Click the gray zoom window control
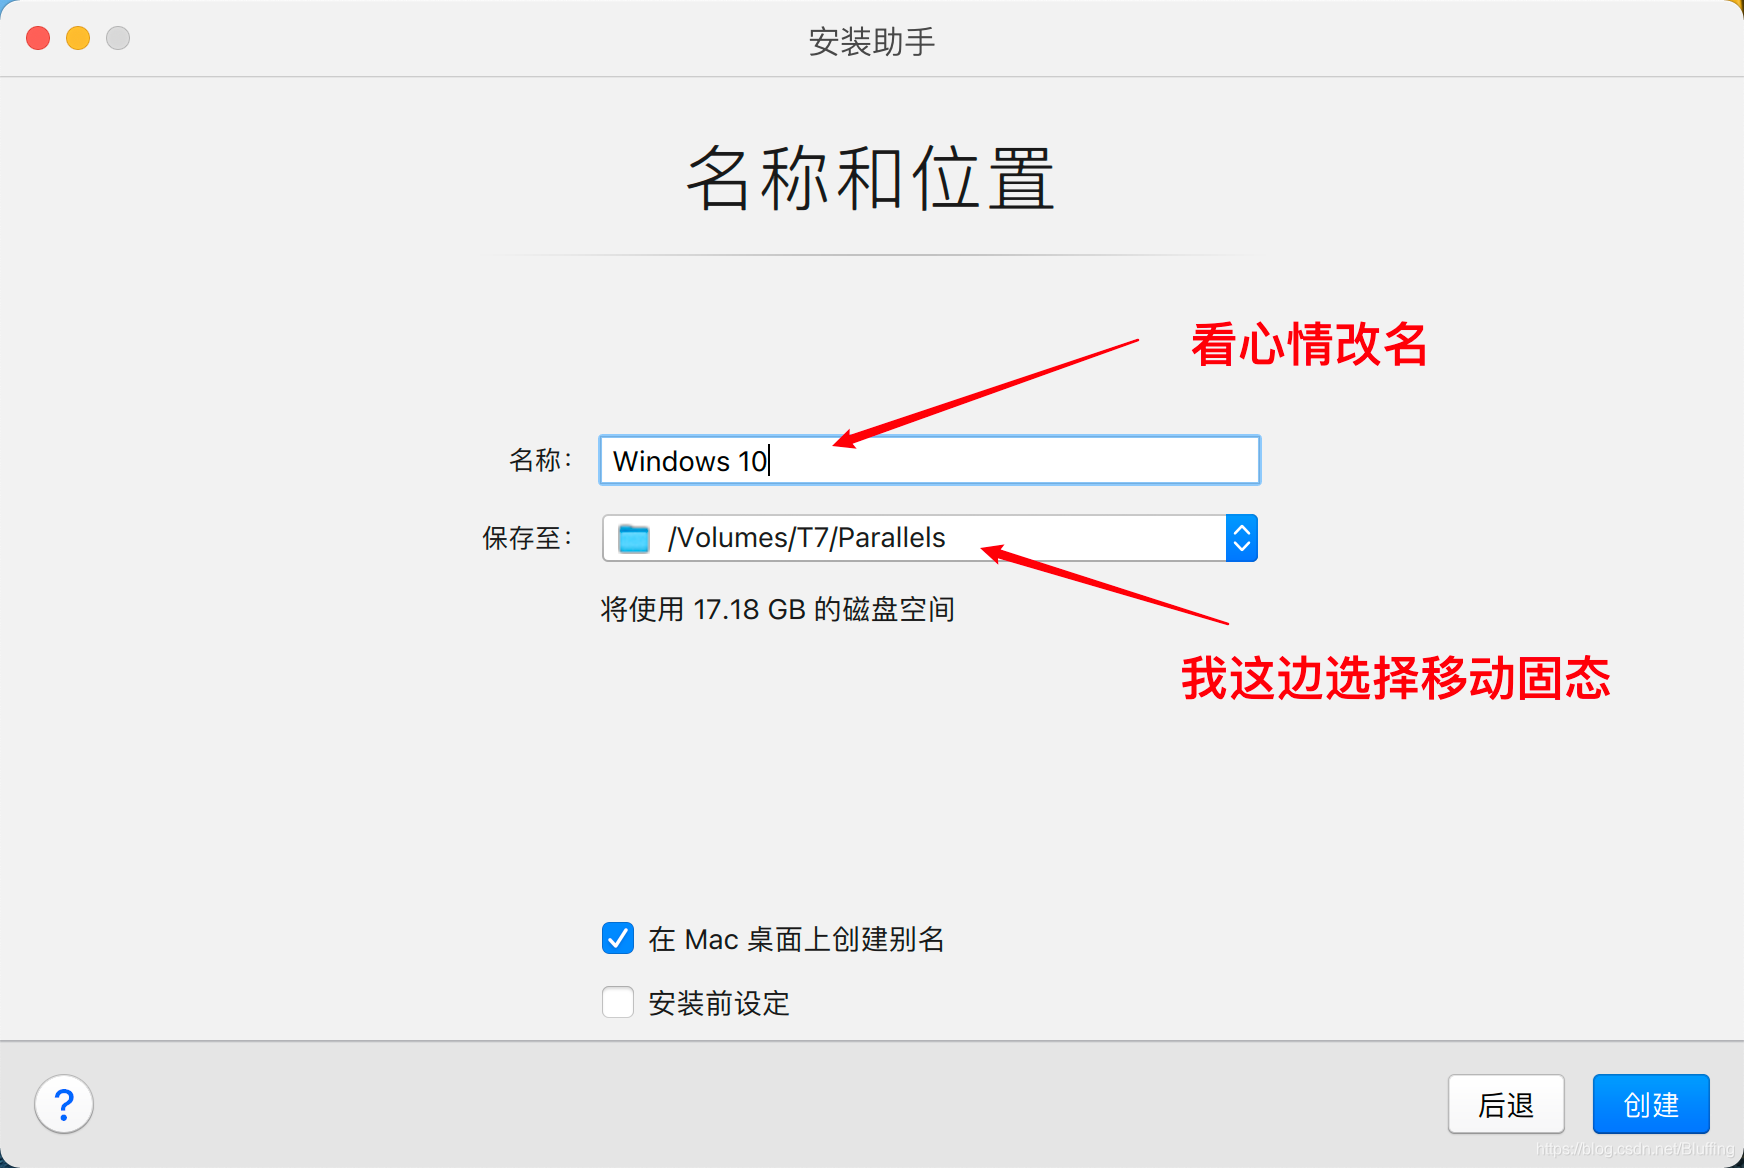Screen dimensions: 1744x1168 coord(117,38)
